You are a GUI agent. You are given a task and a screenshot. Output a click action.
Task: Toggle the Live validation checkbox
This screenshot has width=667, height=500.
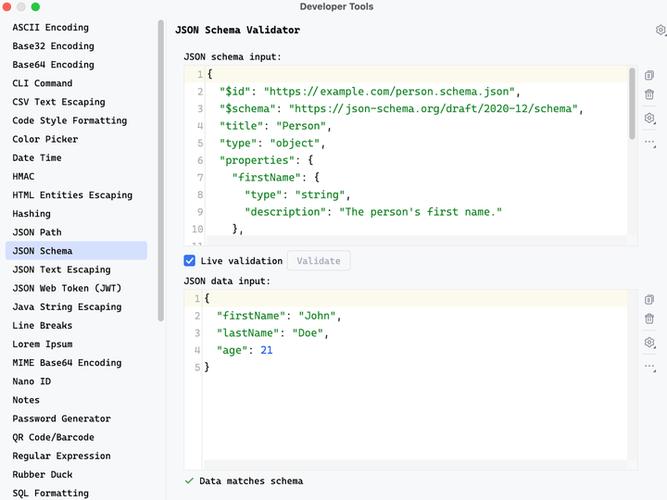point(190,260)
